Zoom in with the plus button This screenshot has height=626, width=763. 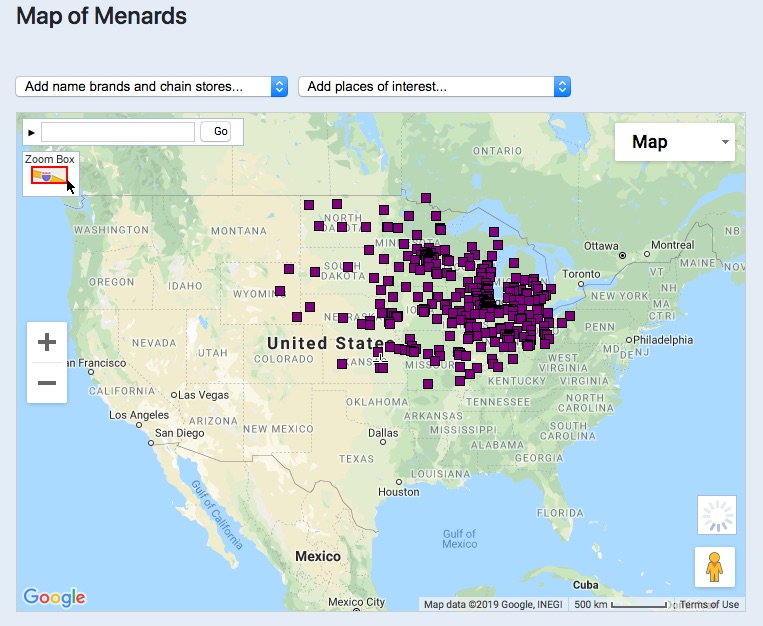click(x=47, y=343)
